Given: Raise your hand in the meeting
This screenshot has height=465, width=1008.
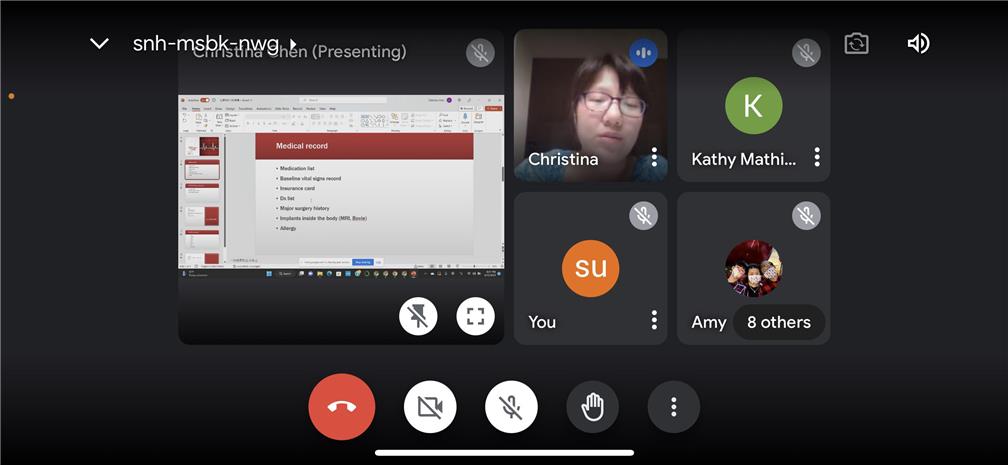Looking at the screenshot, I should point(593,407).
